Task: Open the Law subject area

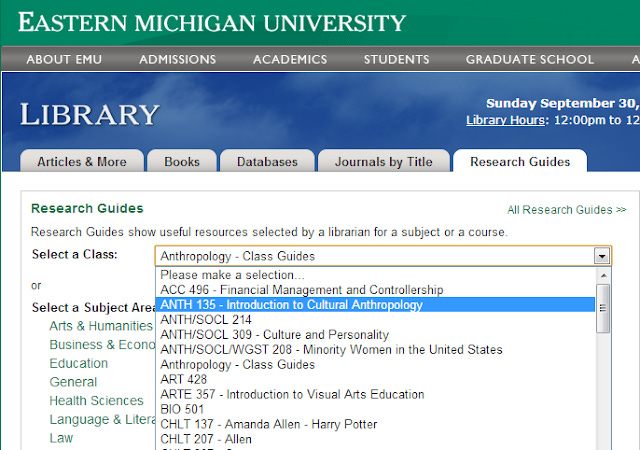Action: [61, 438]
